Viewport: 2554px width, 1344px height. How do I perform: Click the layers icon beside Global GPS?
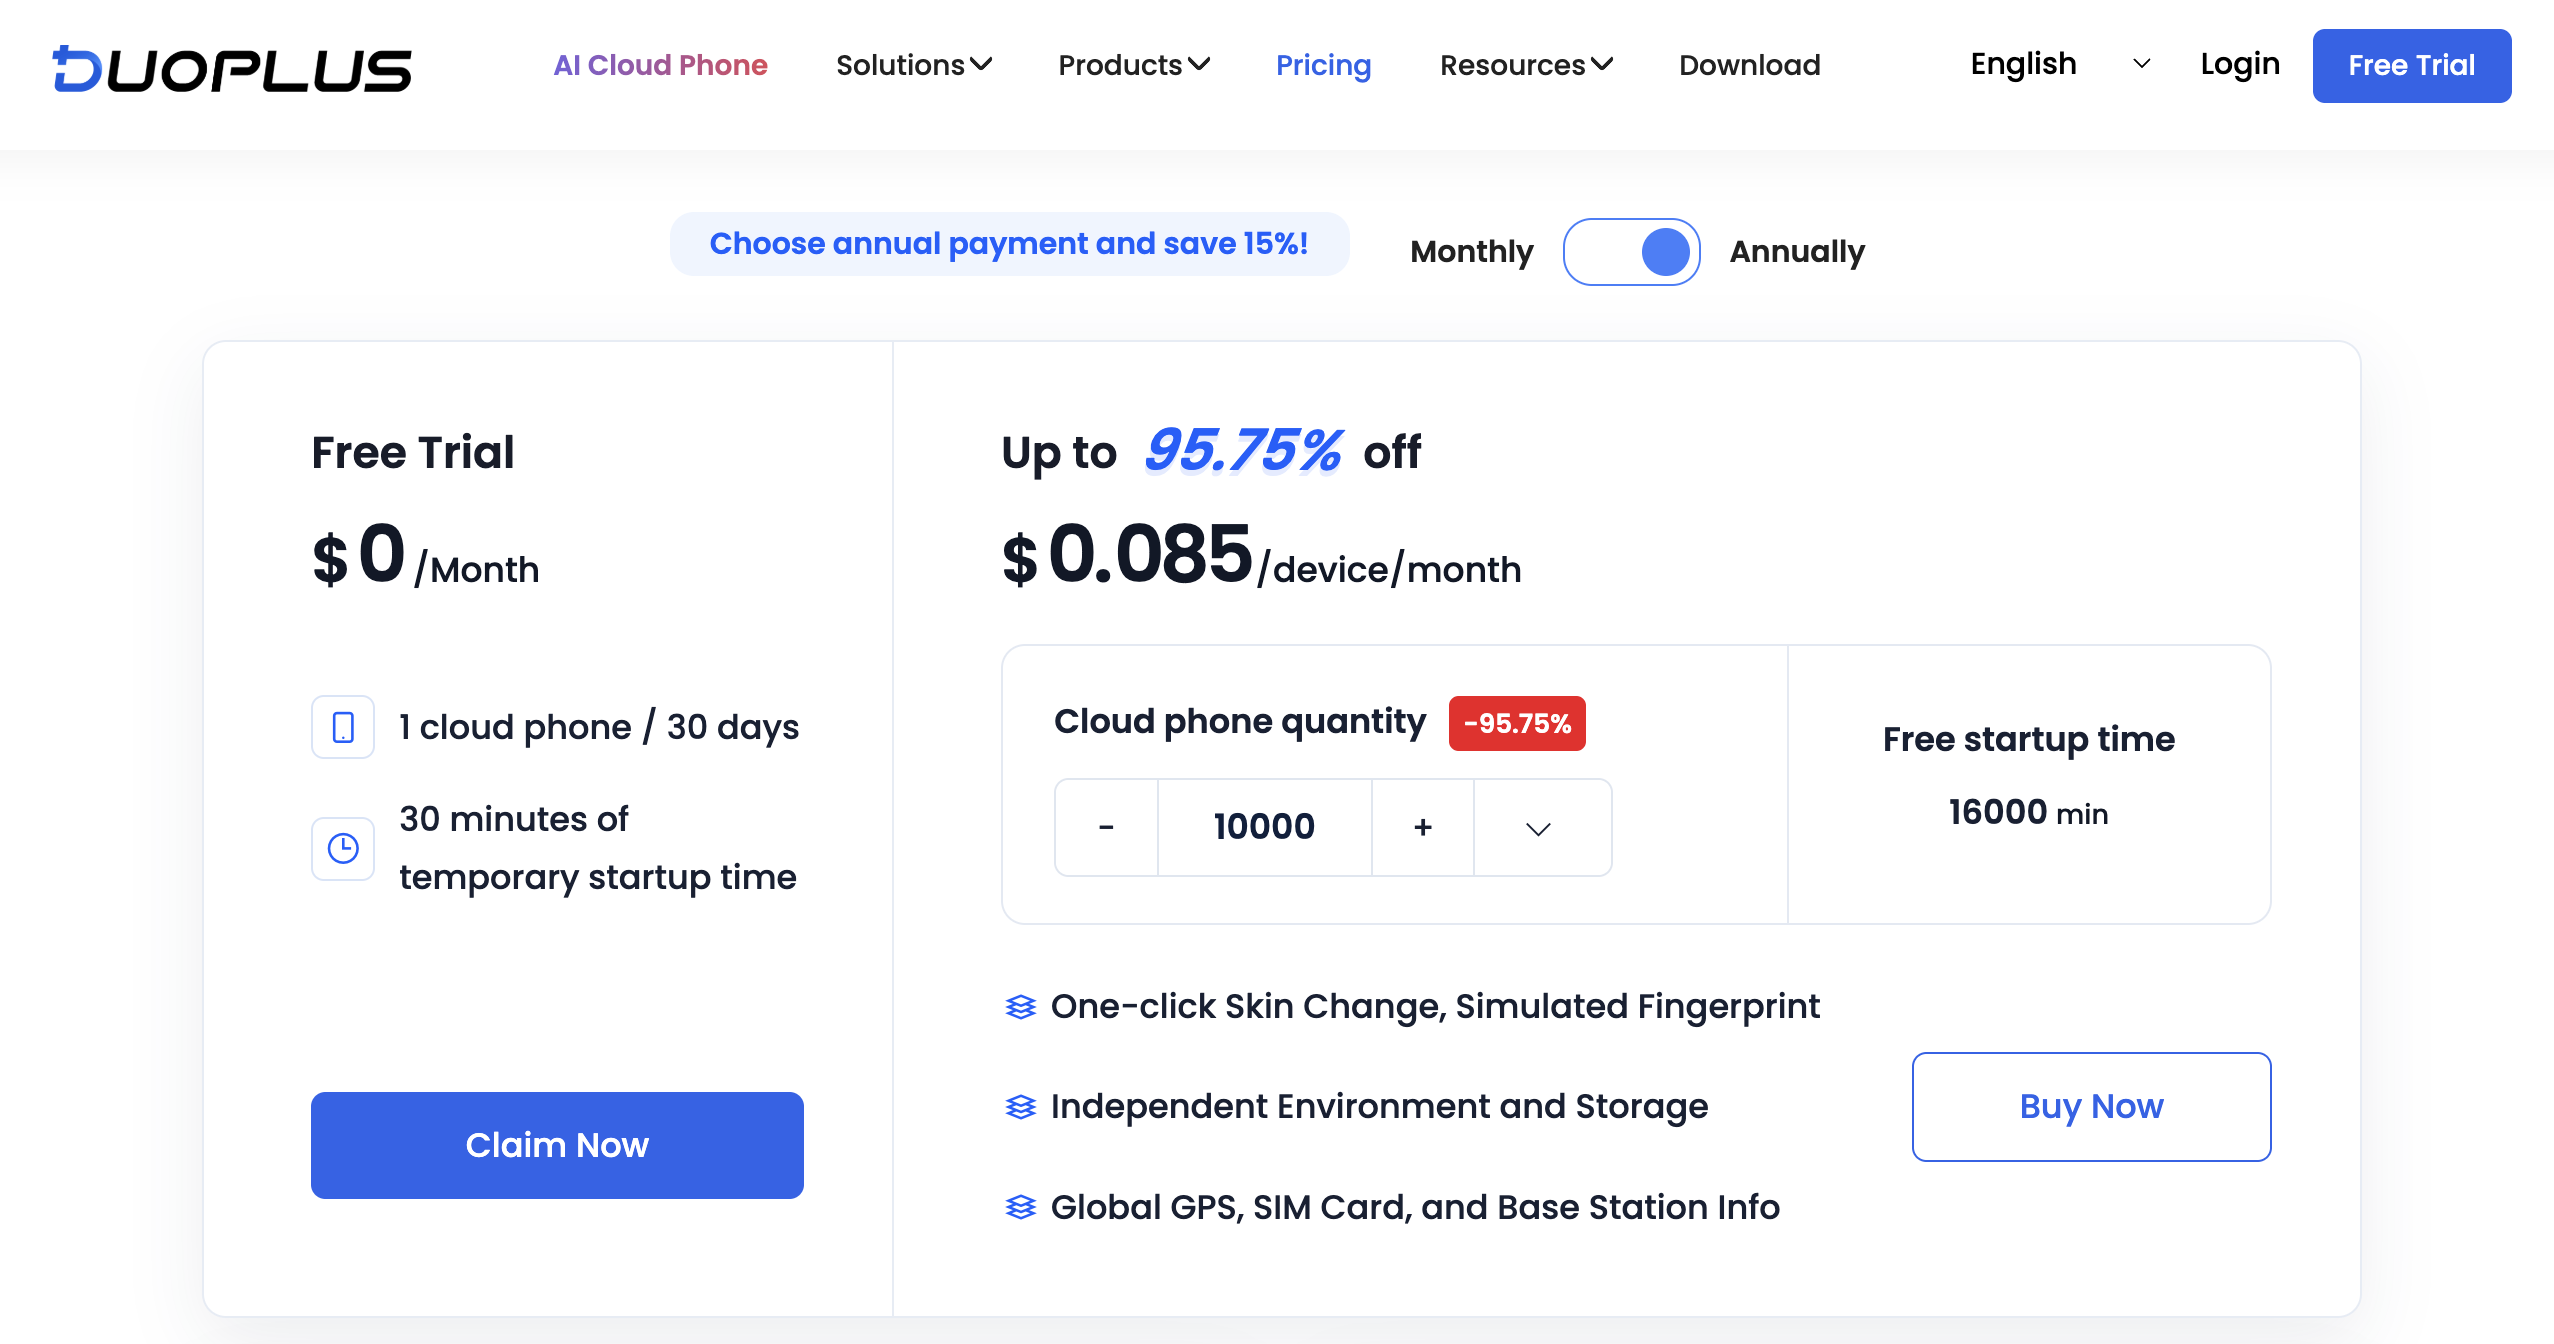tap(1021, 1207)
